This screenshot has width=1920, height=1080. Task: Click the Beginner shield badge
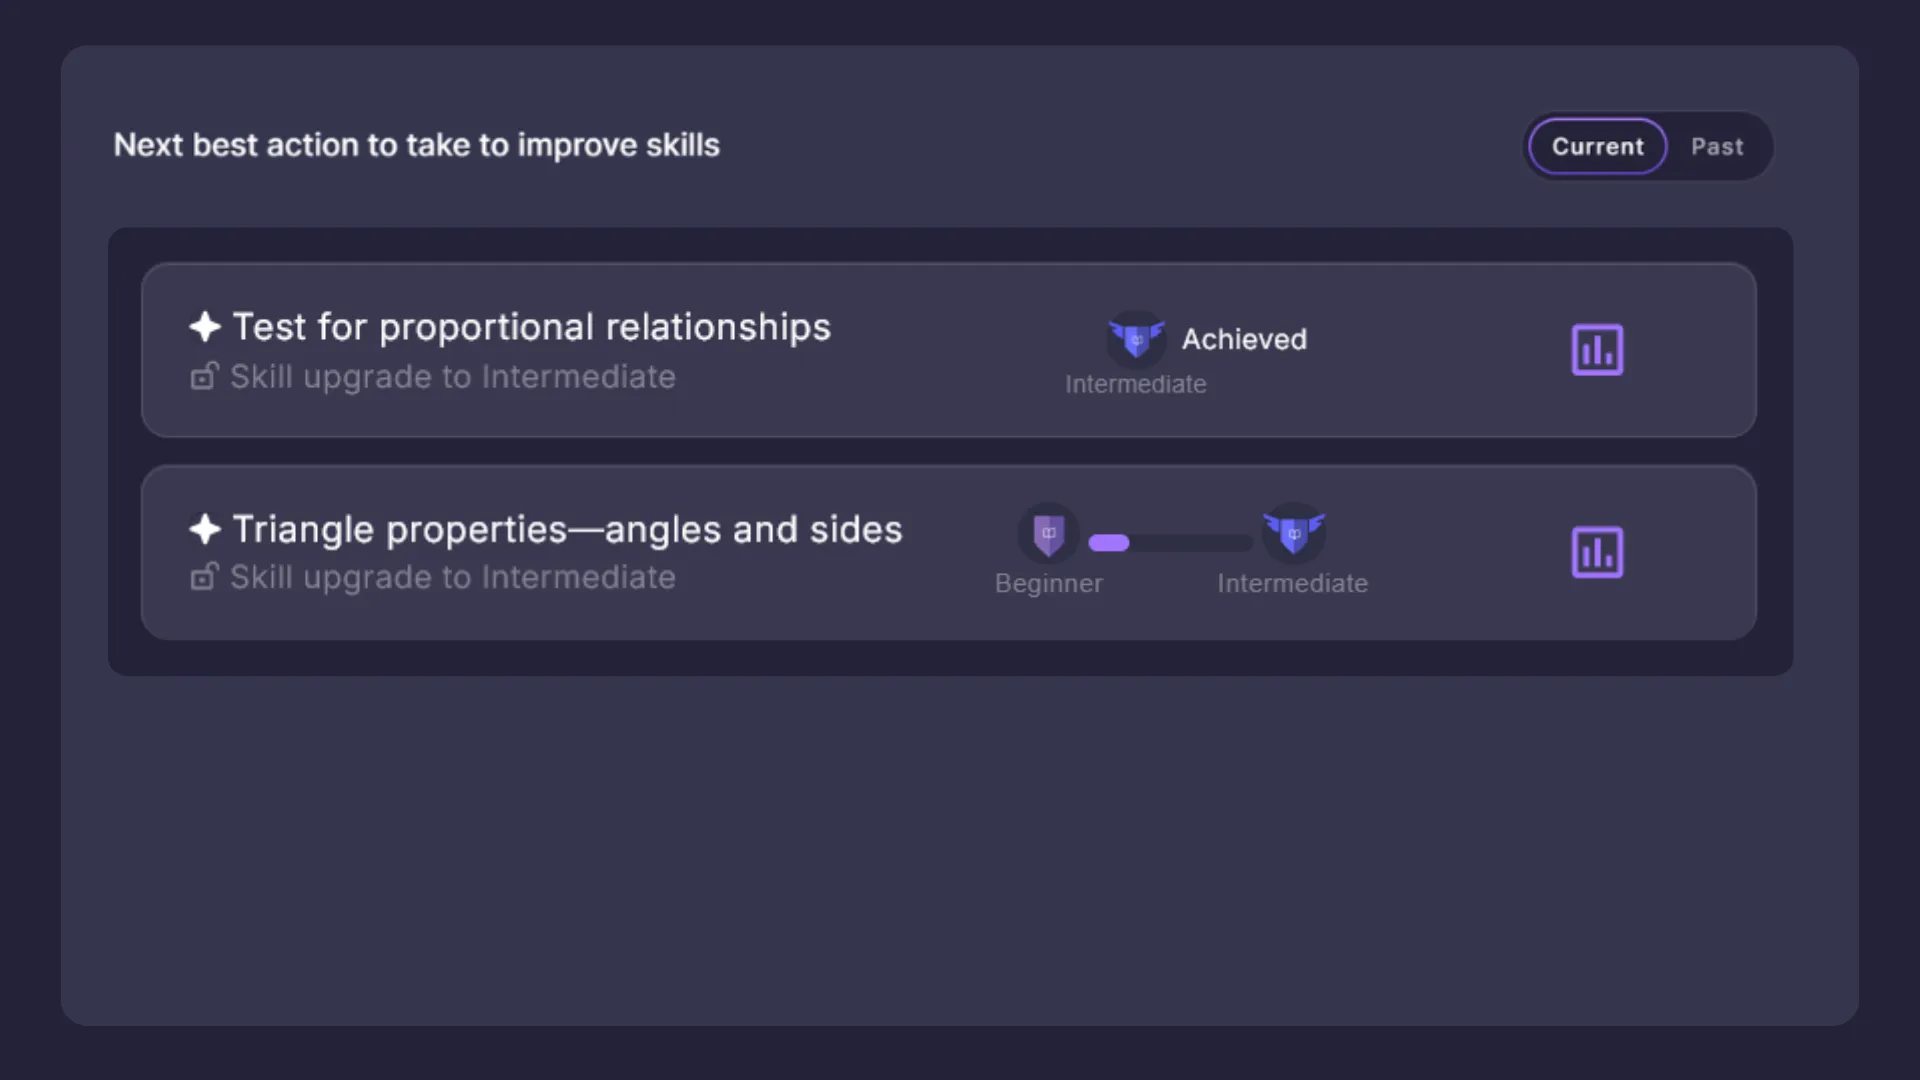[1048, 534]
